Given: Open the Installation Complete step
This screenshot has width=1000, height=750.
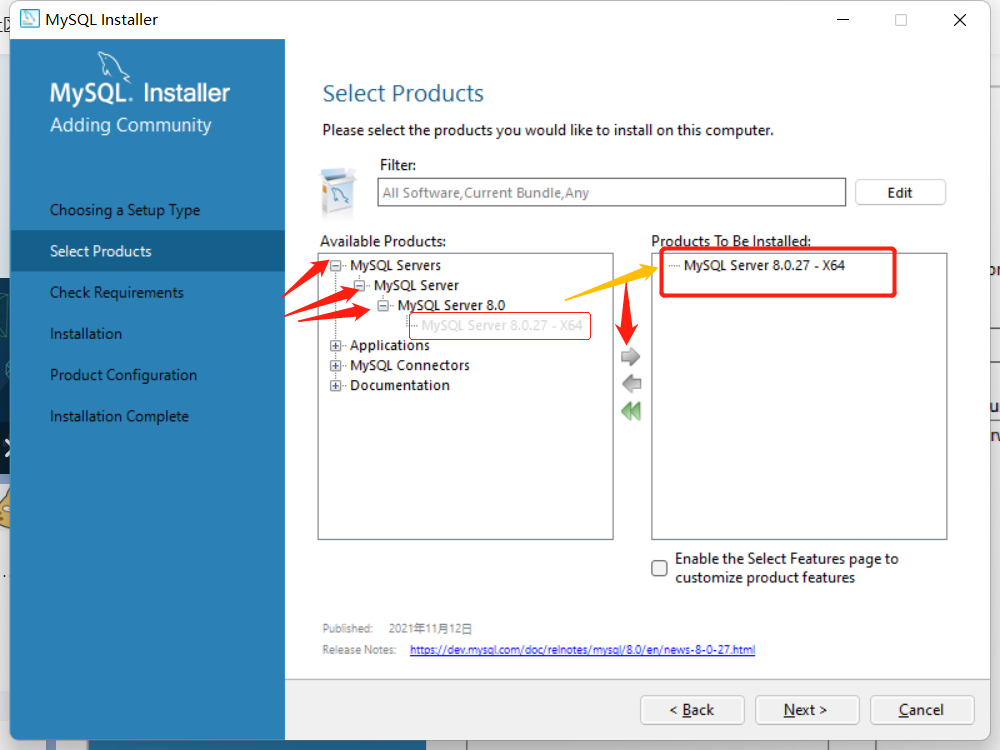Looking at the screenshot, I should coord(119,416).
